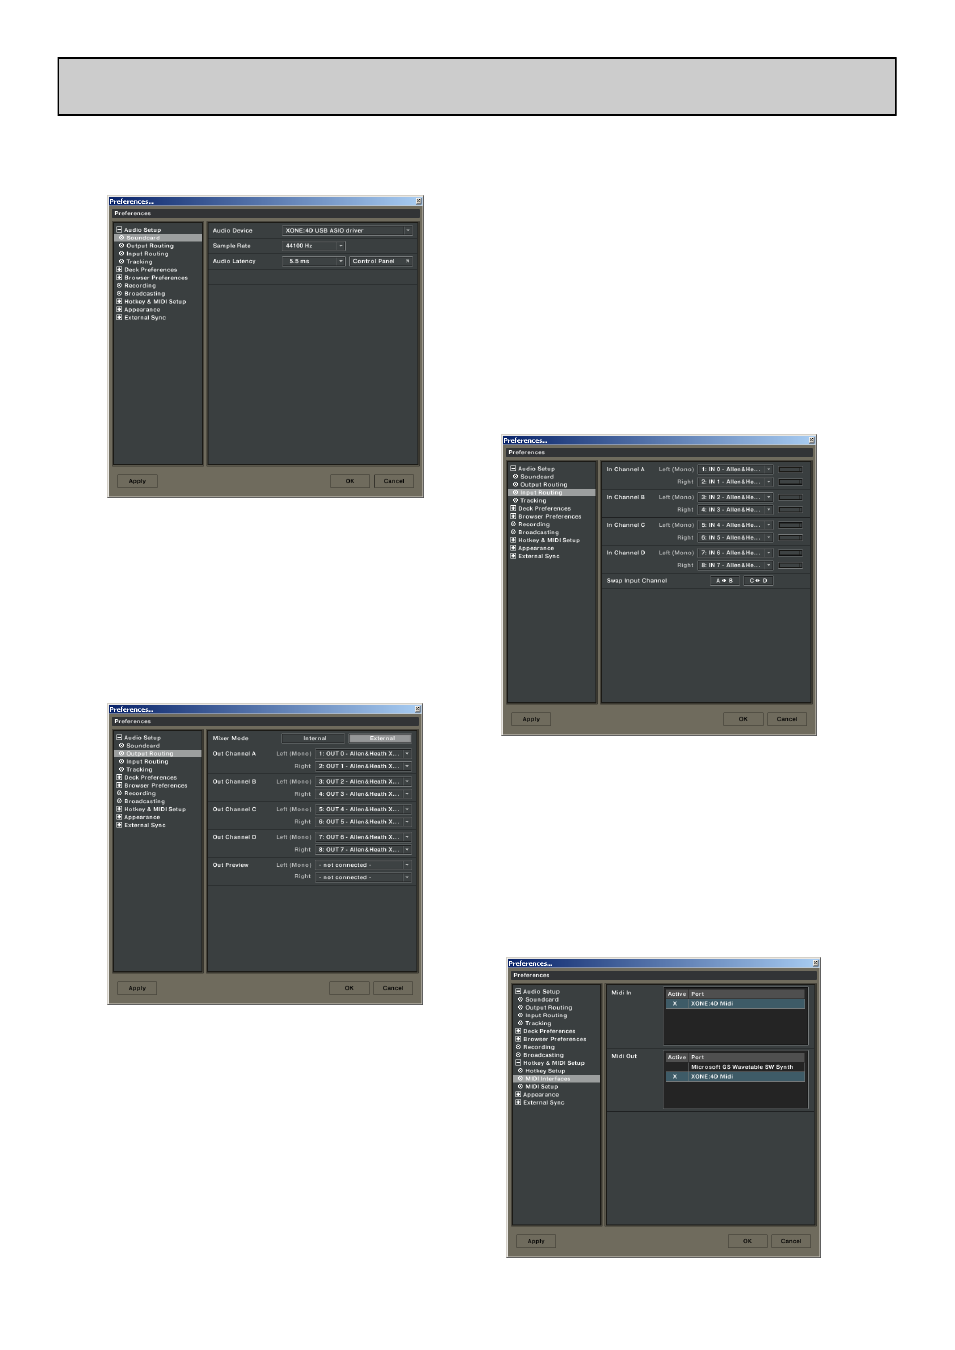
Task: Expand Deck Preferences in Output Routing window
Action: pyautogui.click(x=119, y=777)
